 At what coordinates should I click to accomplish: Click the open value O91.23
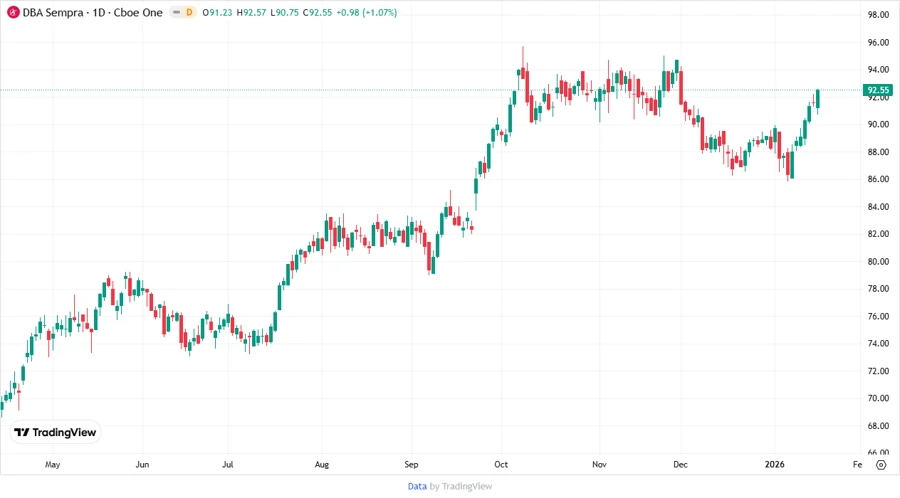click(217, 13)
